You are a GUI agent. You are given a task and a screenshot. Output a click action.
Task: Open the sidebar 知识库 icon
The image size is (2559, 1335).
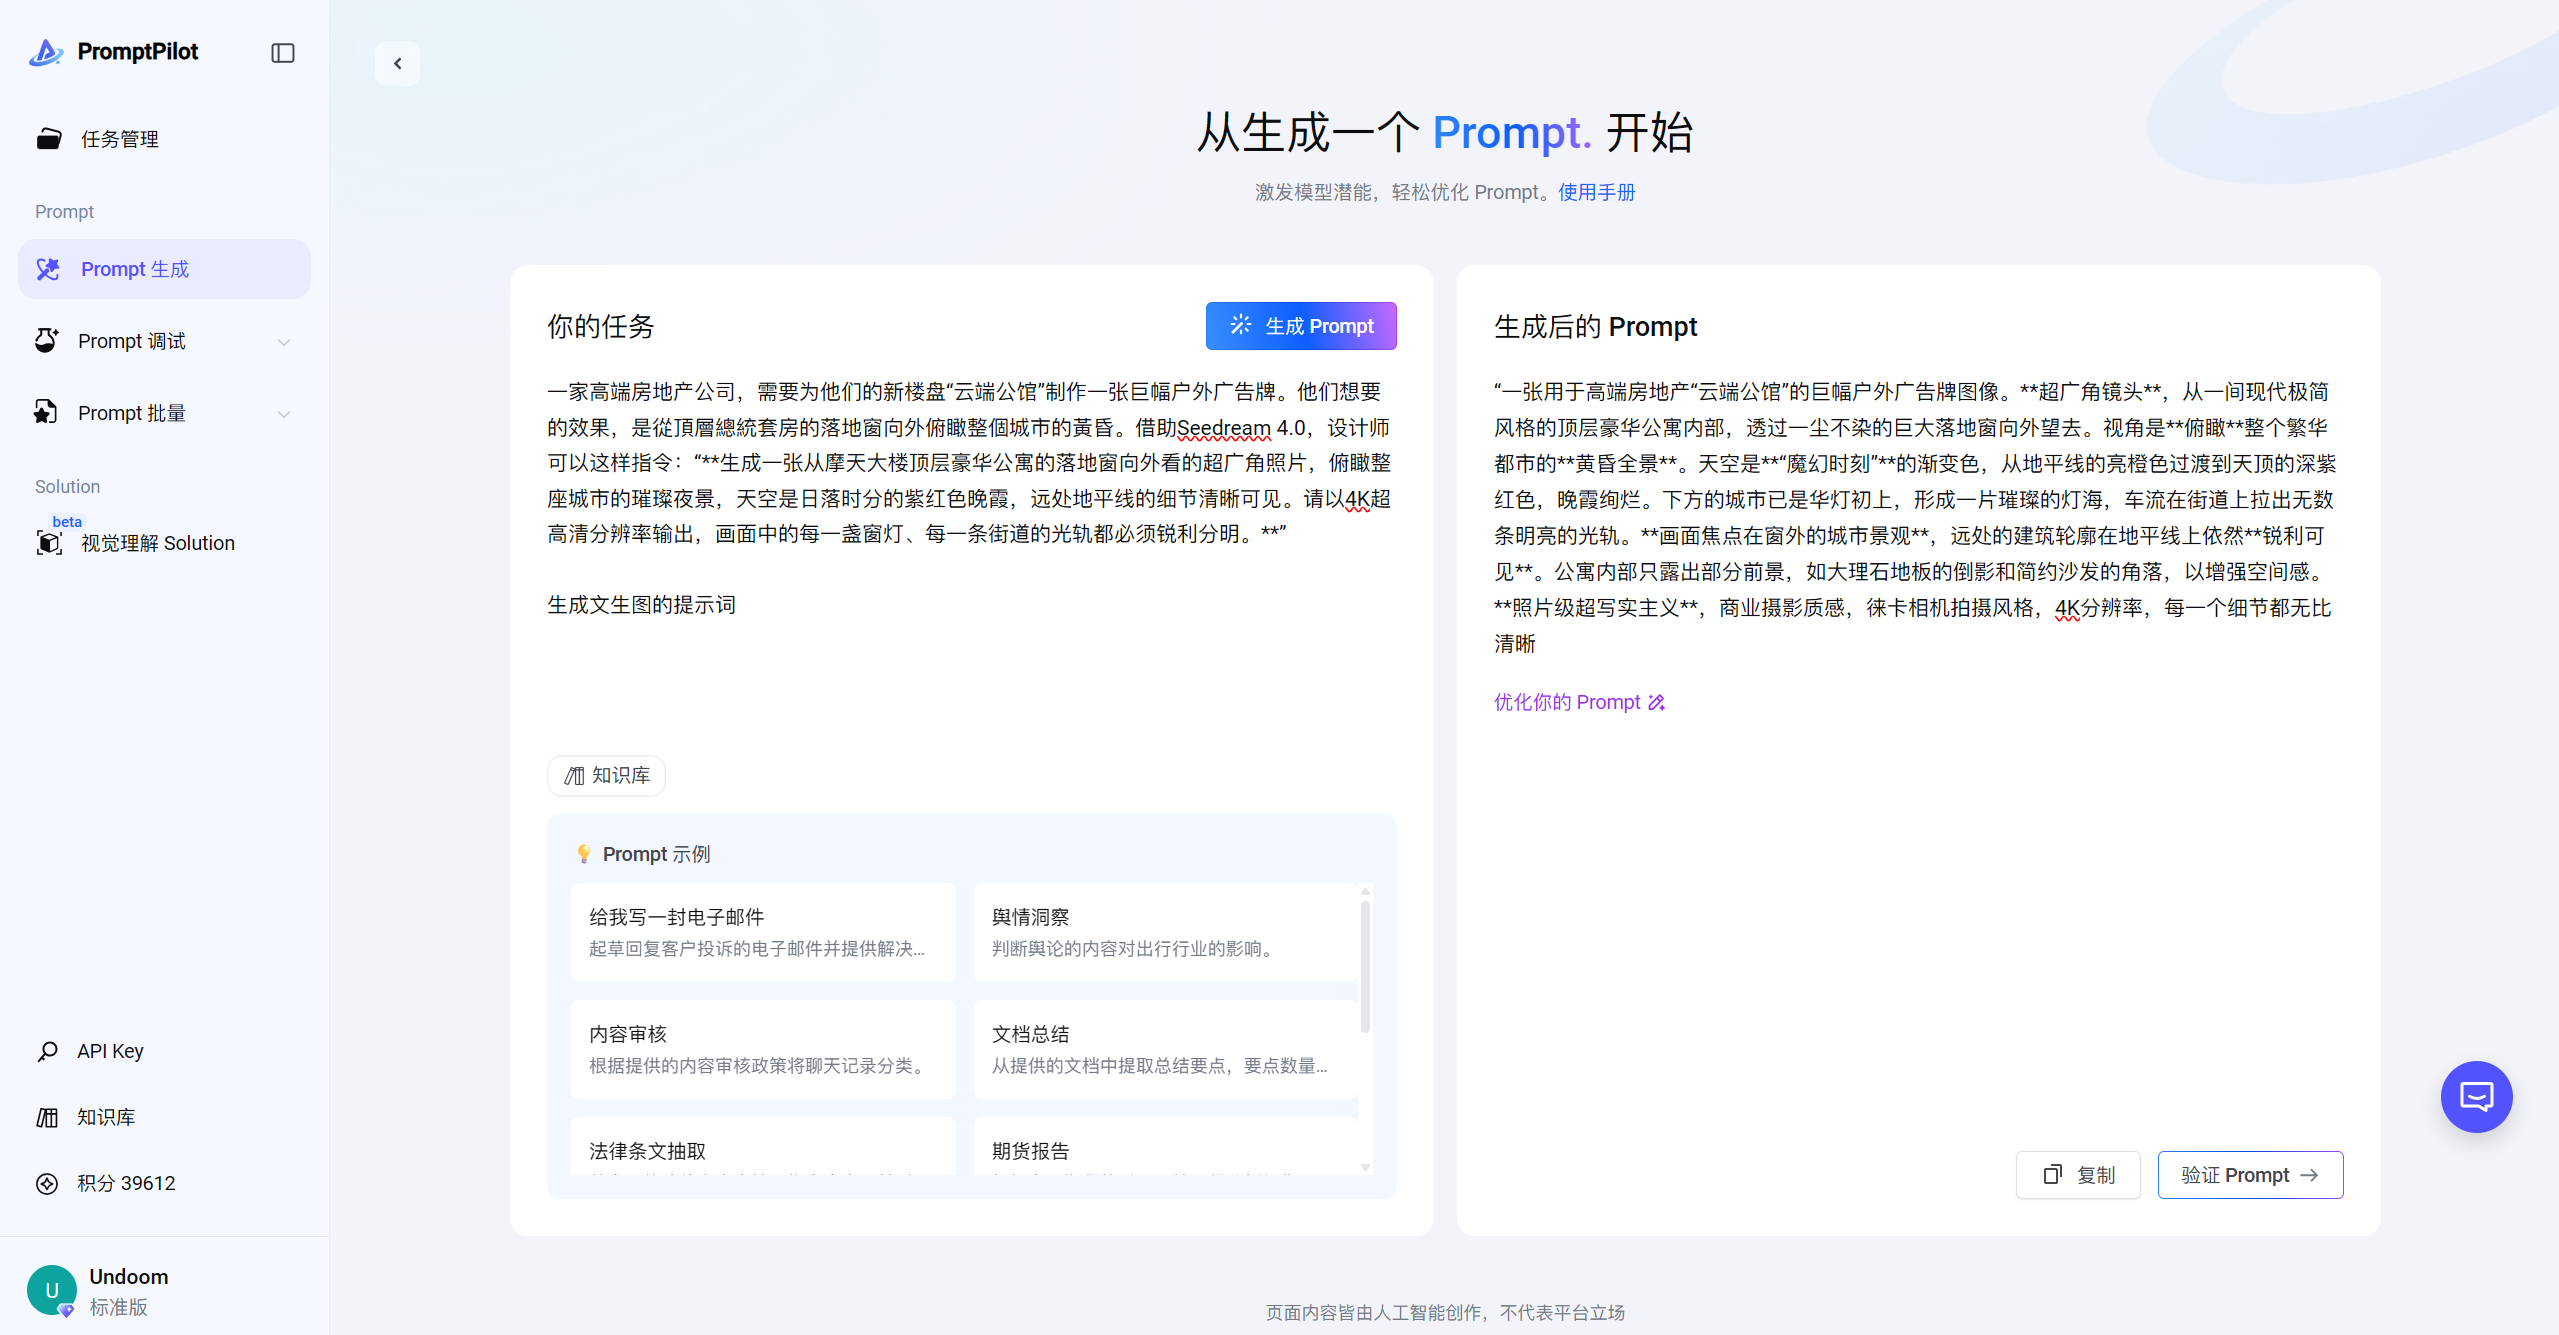(x=47, y=1117)
